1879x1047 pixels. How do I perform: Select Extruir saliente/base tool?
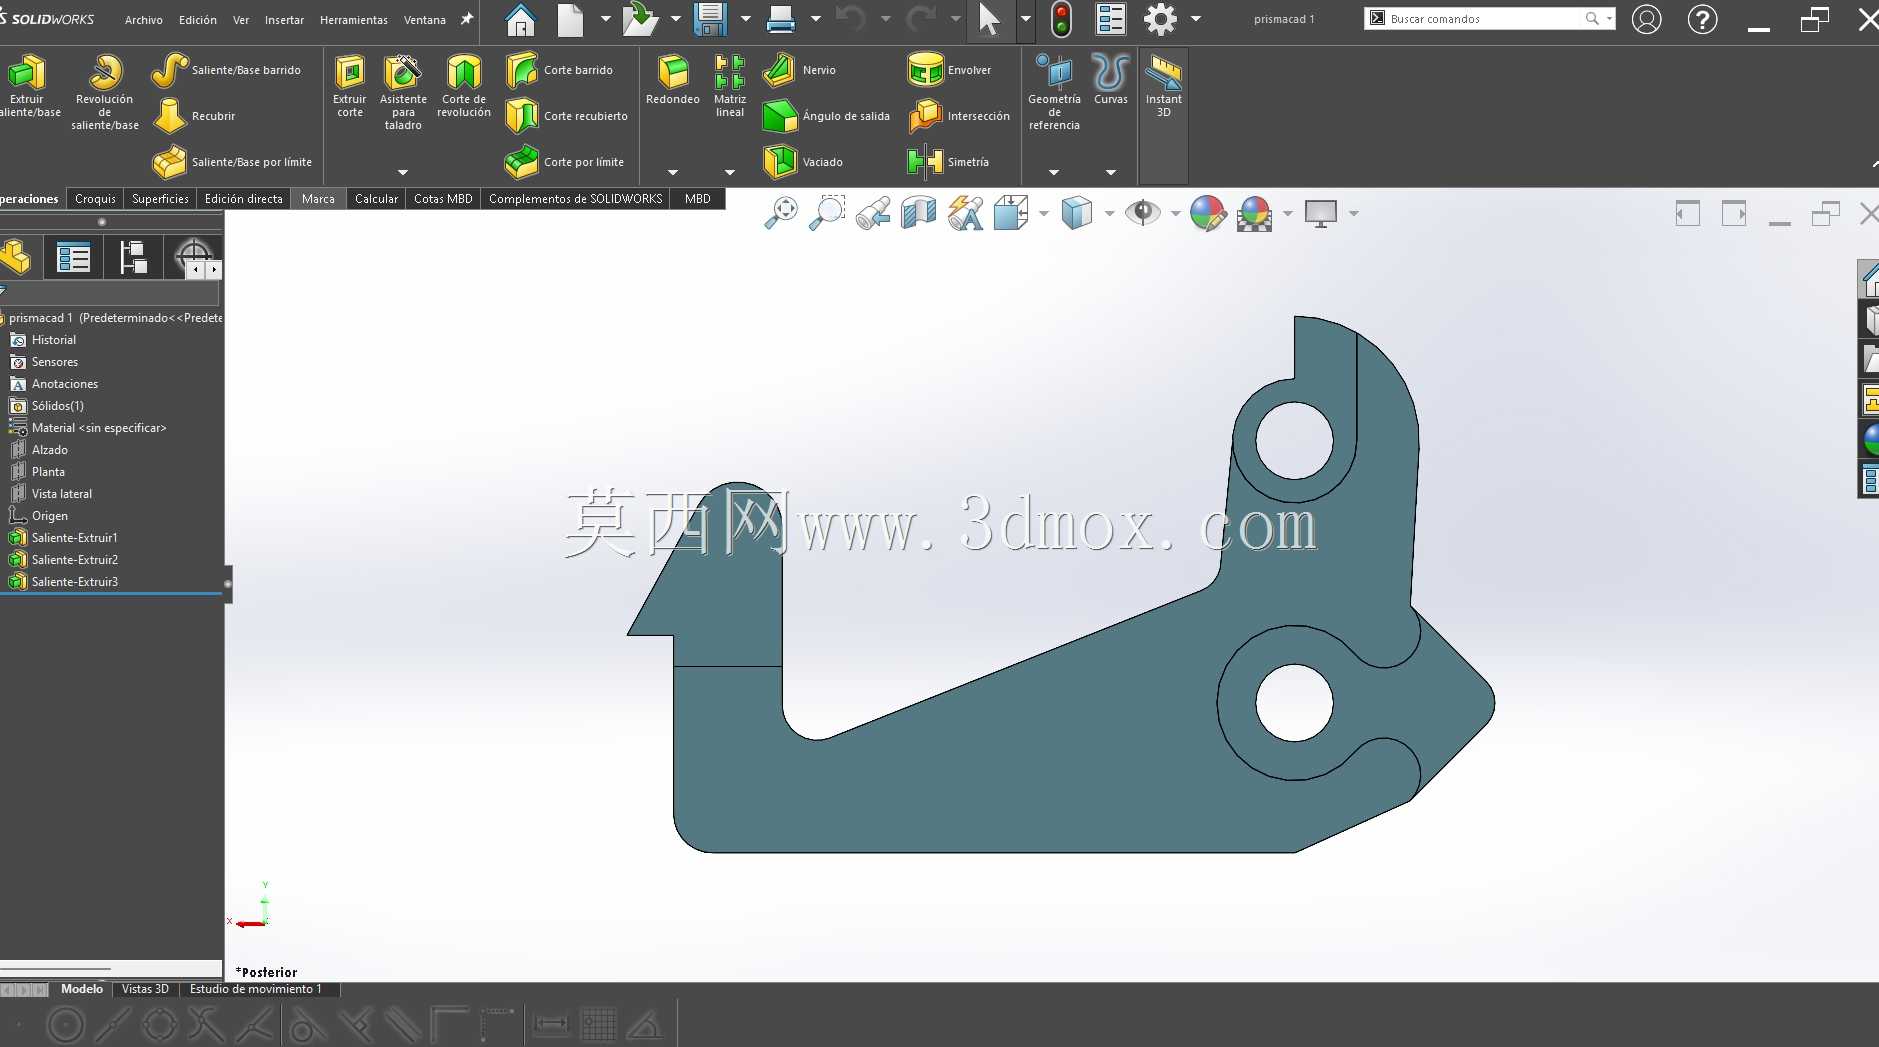28,87
